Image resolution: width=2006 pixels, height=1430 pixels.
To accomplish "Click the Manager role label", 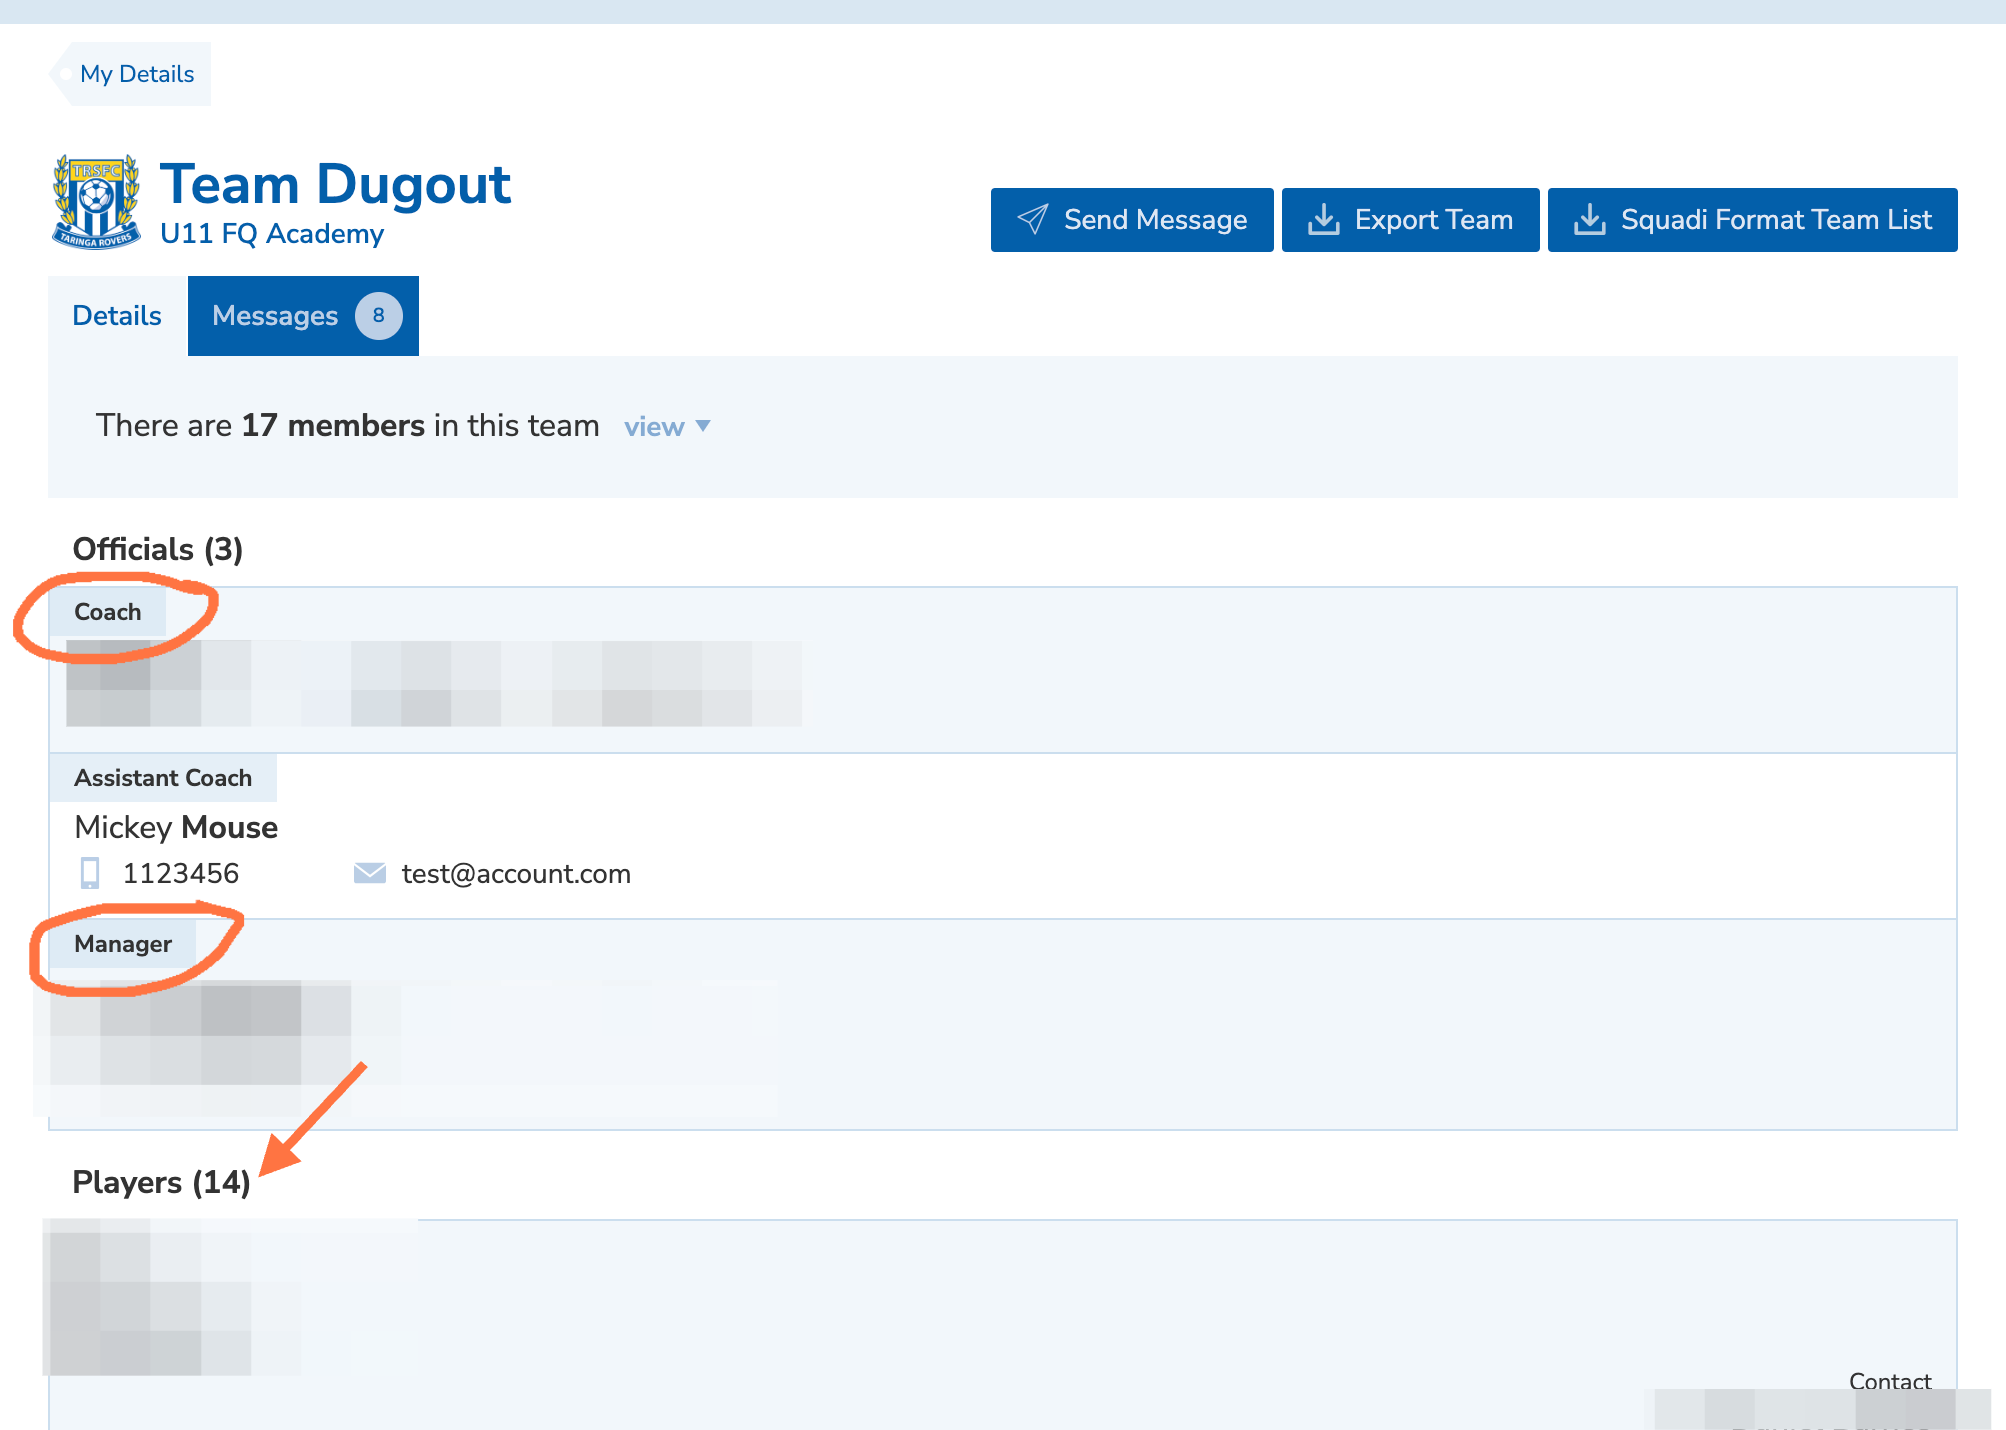I will click(123, 944).
